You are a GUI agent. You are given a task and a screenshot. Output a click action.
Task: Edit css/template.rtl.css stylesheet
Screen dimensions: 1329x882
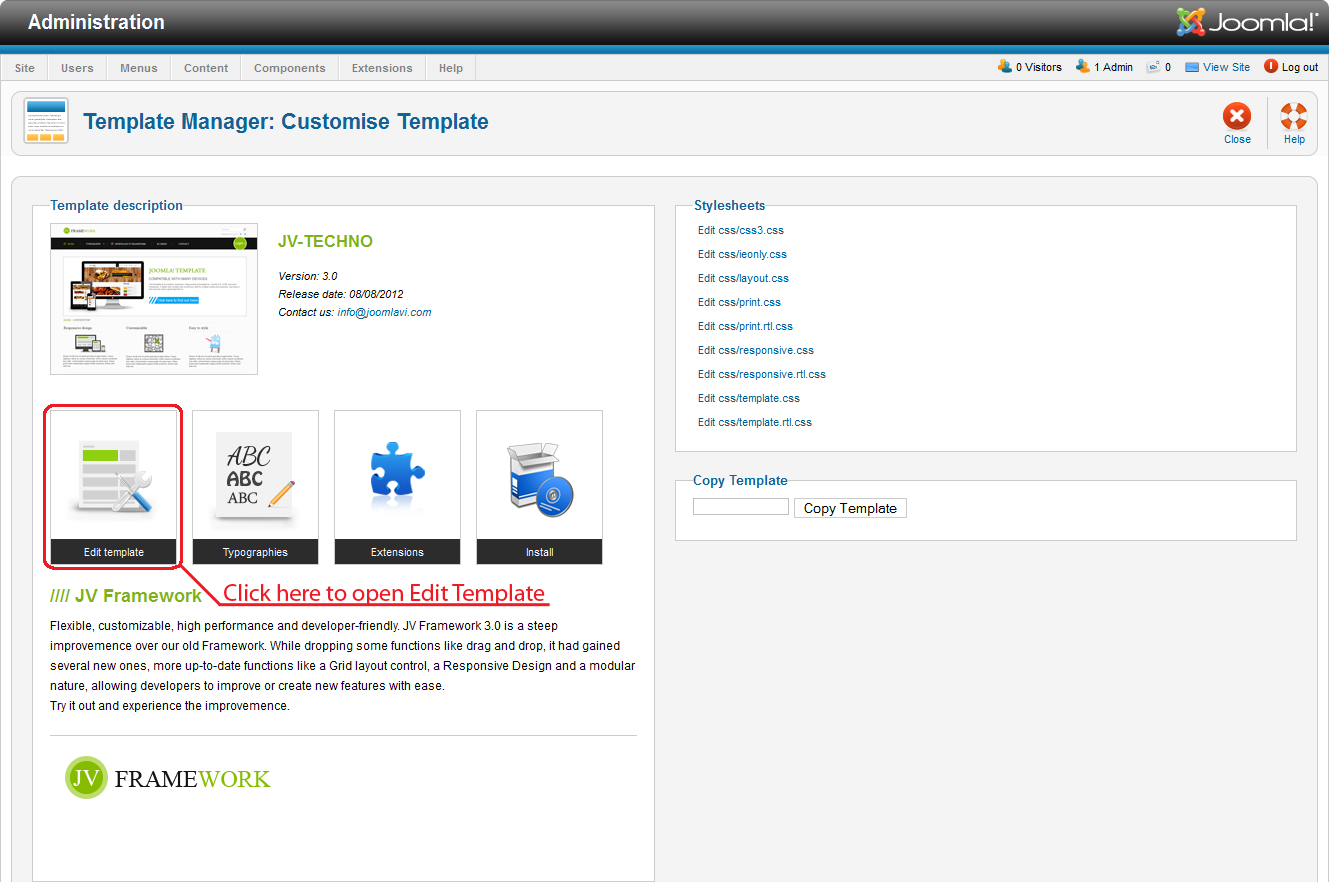[755, 422]
